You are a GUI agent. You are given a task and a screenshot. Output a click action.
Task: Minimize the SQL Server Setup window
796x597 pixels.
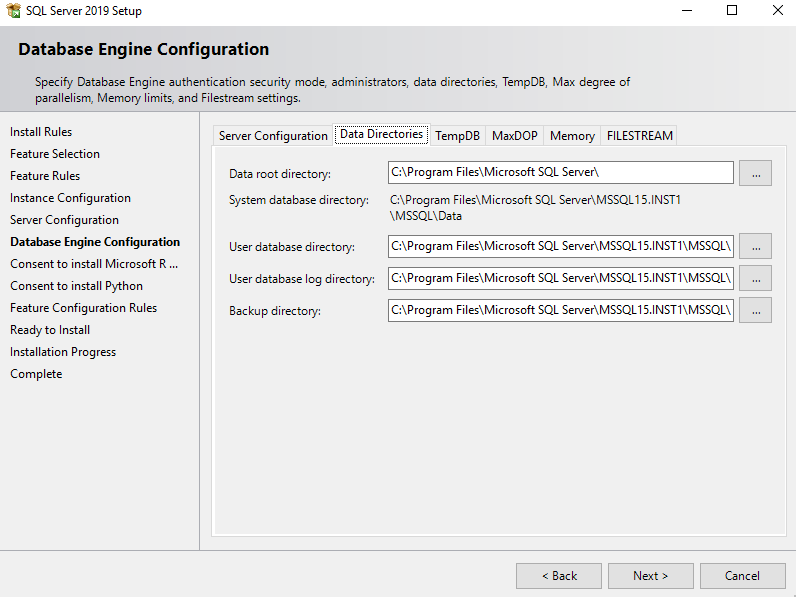coord(686,11)
